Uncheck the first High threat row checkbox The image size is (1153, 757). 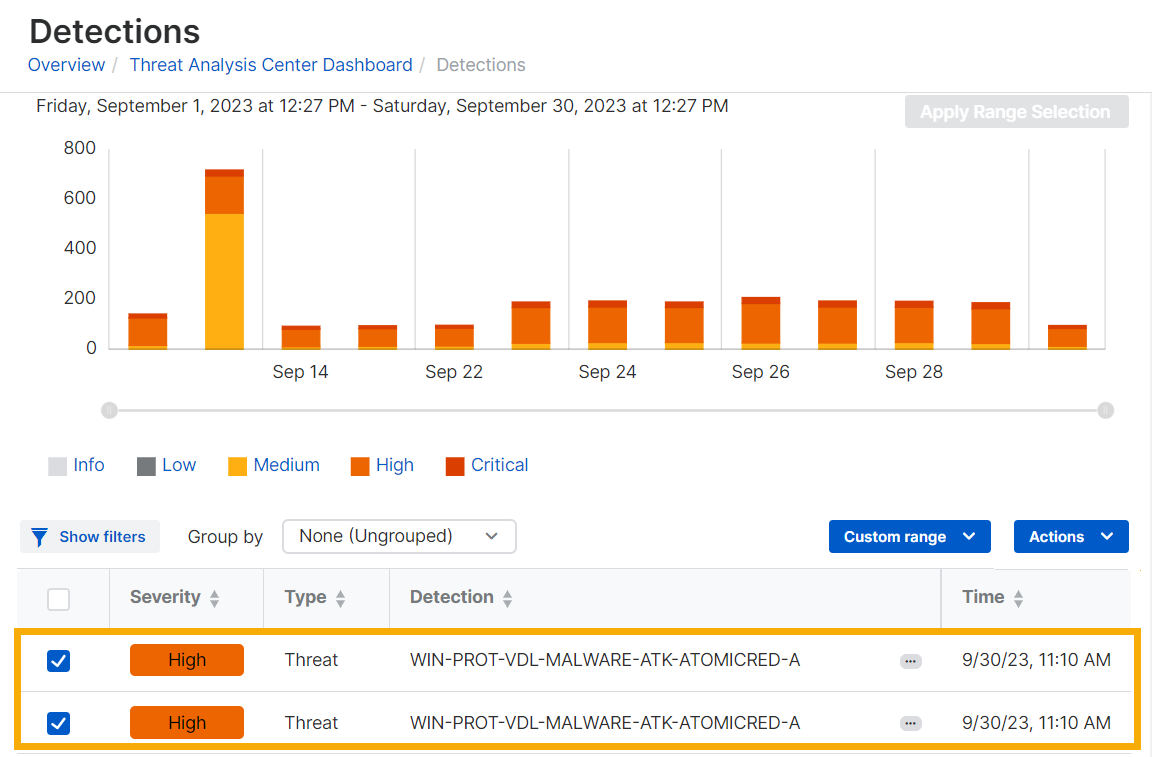59,661
